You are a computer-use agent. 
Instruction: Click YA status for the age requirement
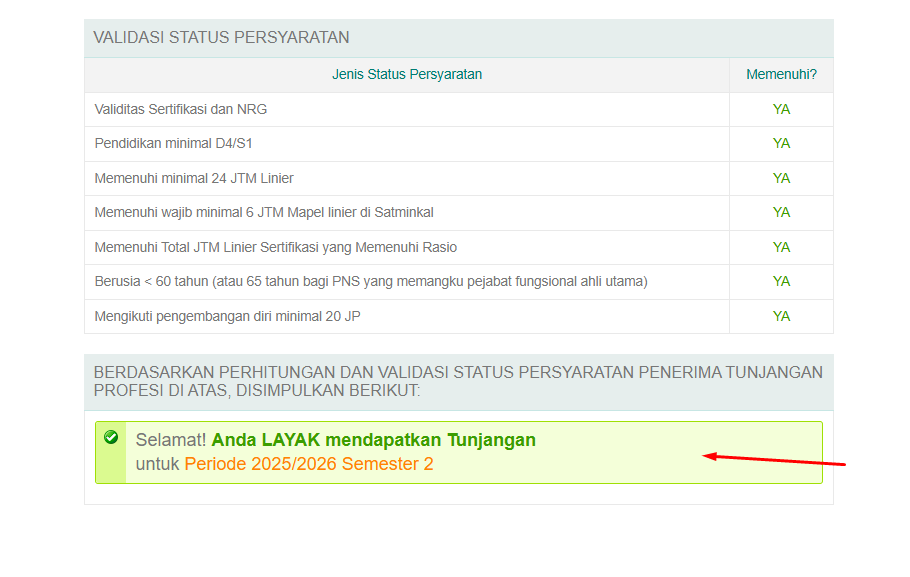tap(781, 281)
